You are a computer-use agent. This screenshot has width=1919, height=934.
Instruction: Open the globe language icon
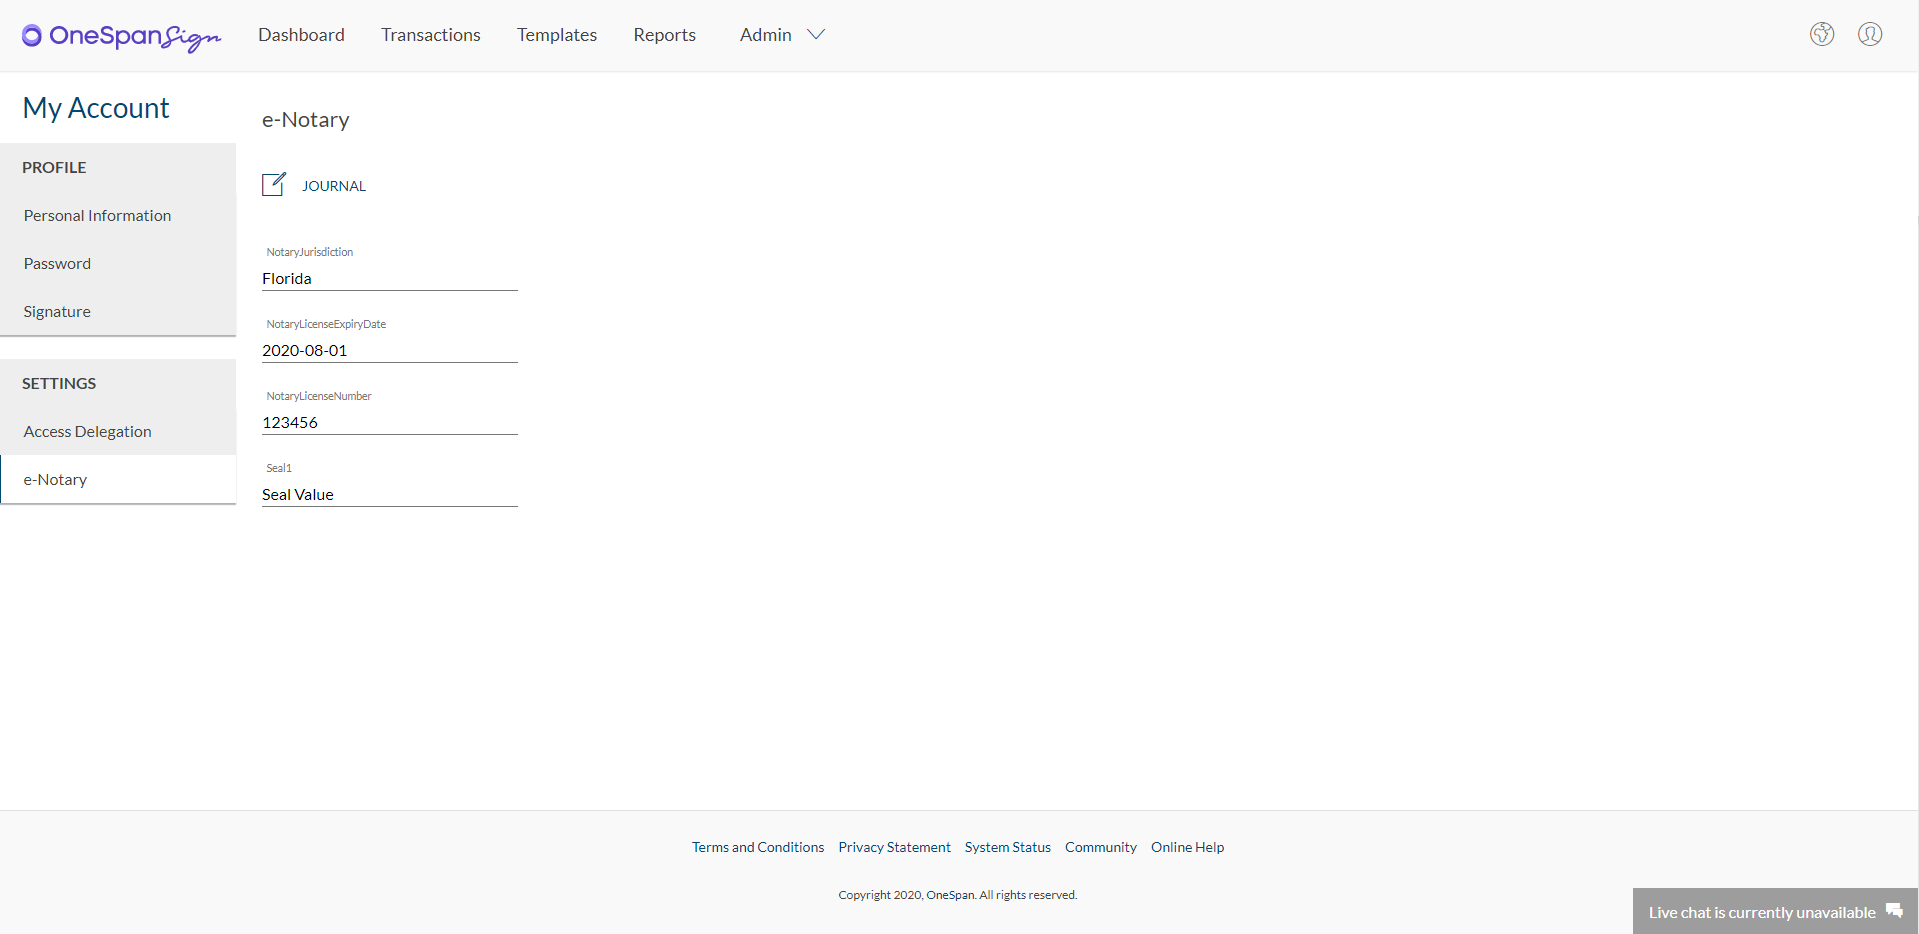click(x=1822, y=34)
